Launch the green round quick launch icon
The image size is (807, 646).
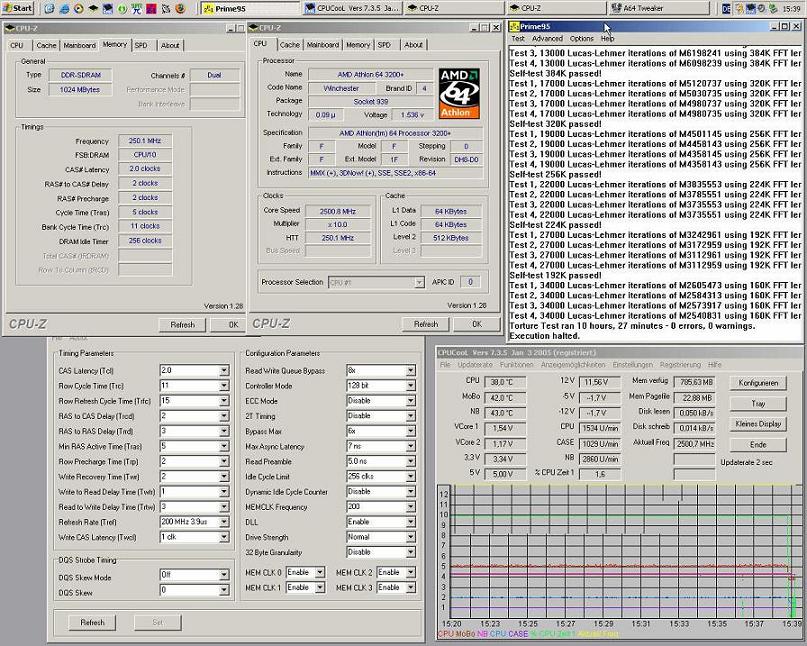[122, 8]
